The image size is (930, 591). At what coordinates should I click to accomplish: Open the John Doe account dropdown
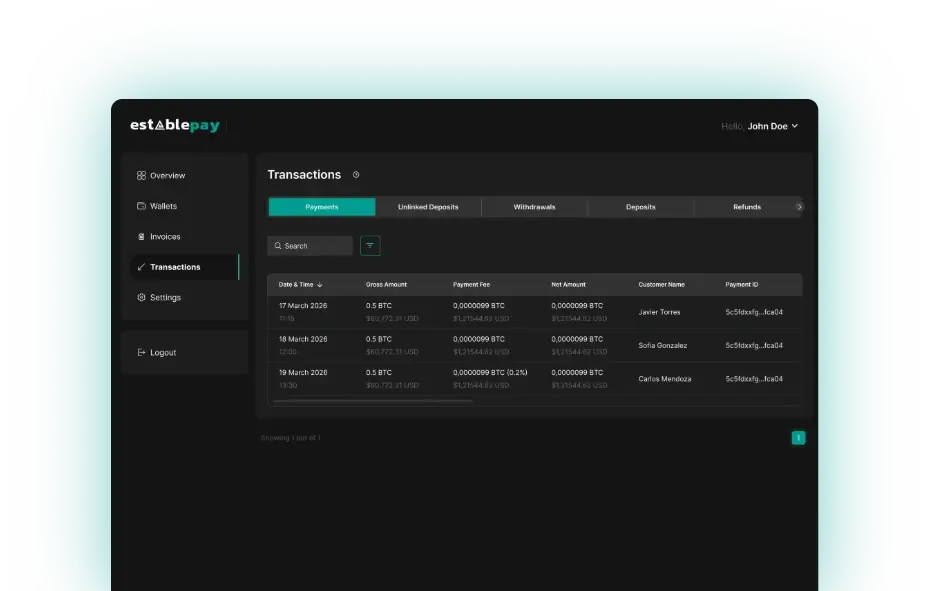tap(773, 126)
